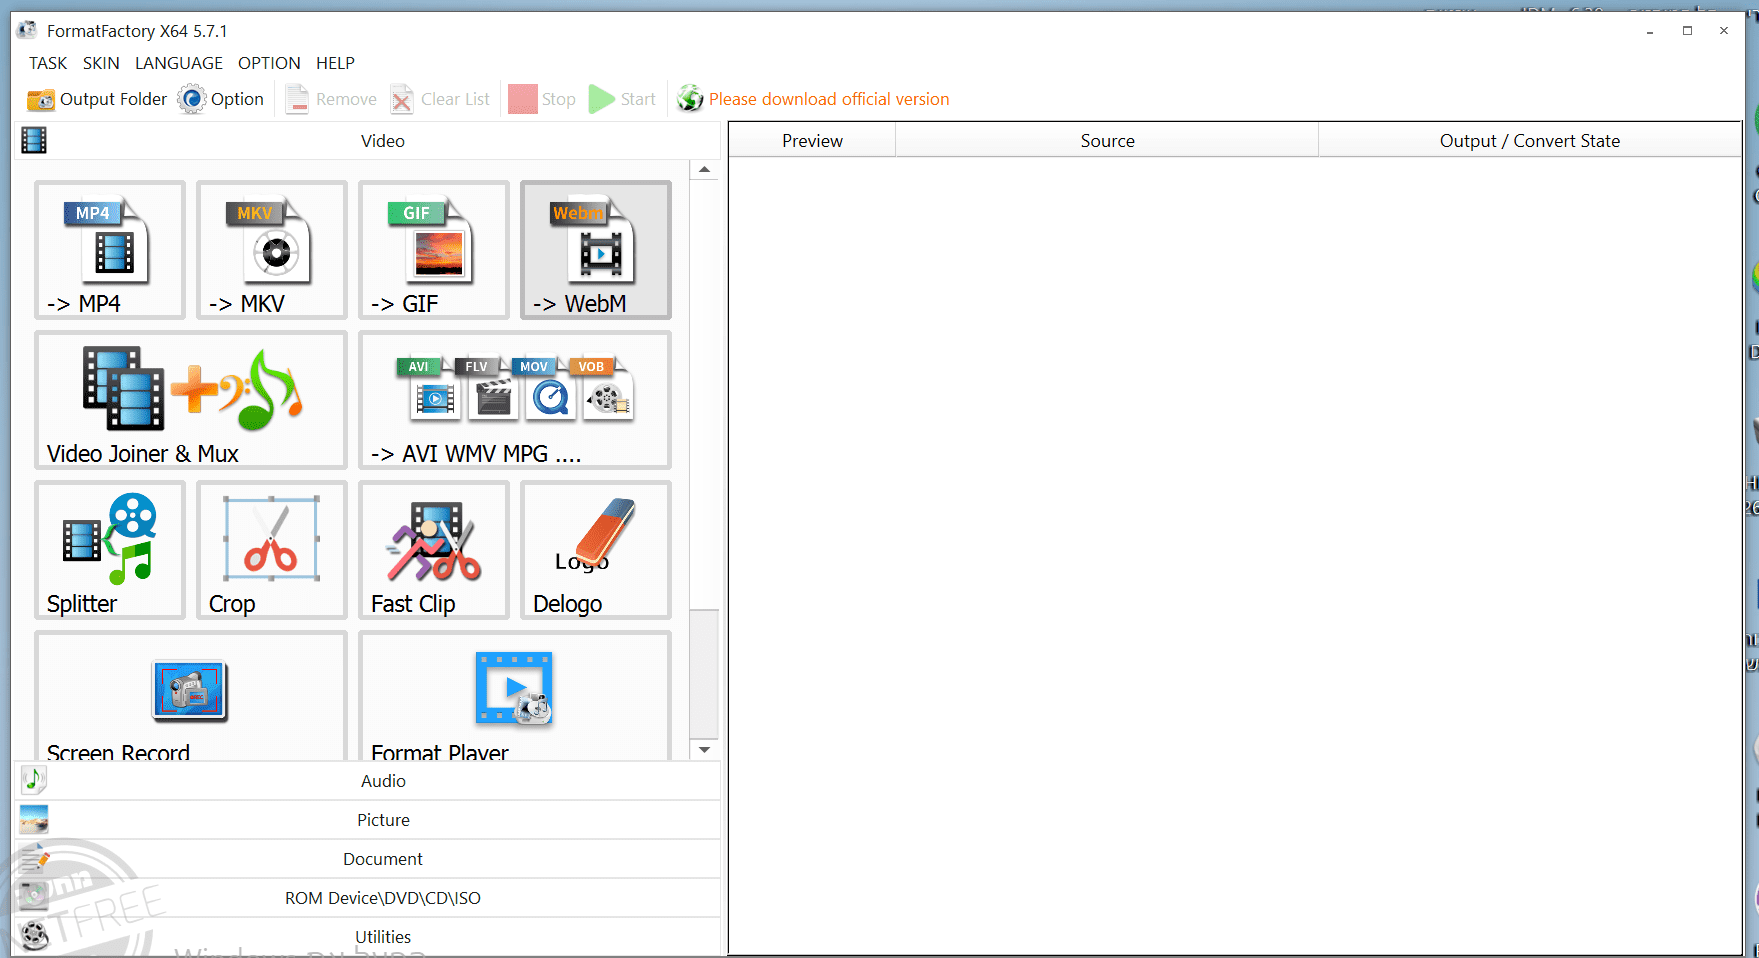The width and height of the screenshot is (1759, 958).
Task: Click the Picture section landscape icon
Action: (x=34, y=820)
